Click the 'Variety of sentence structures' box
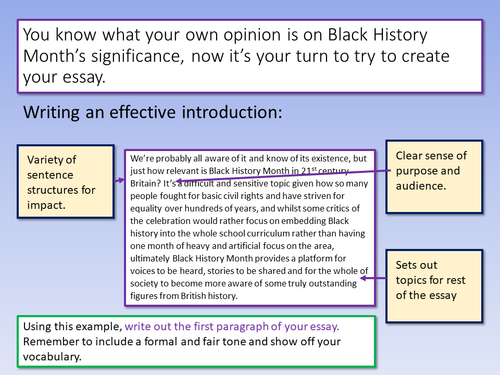This screenshot has height=375, width=500. (x=66, y=181)
